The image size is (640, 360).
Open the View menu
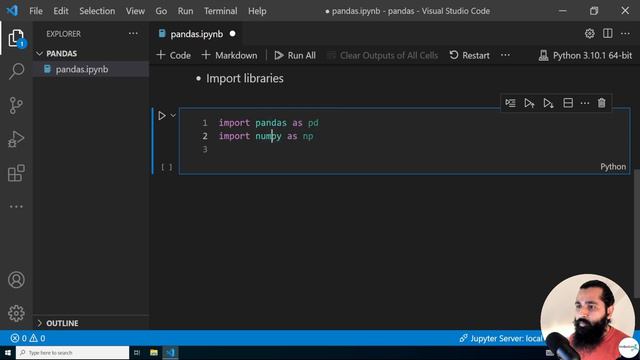[135, 11]
